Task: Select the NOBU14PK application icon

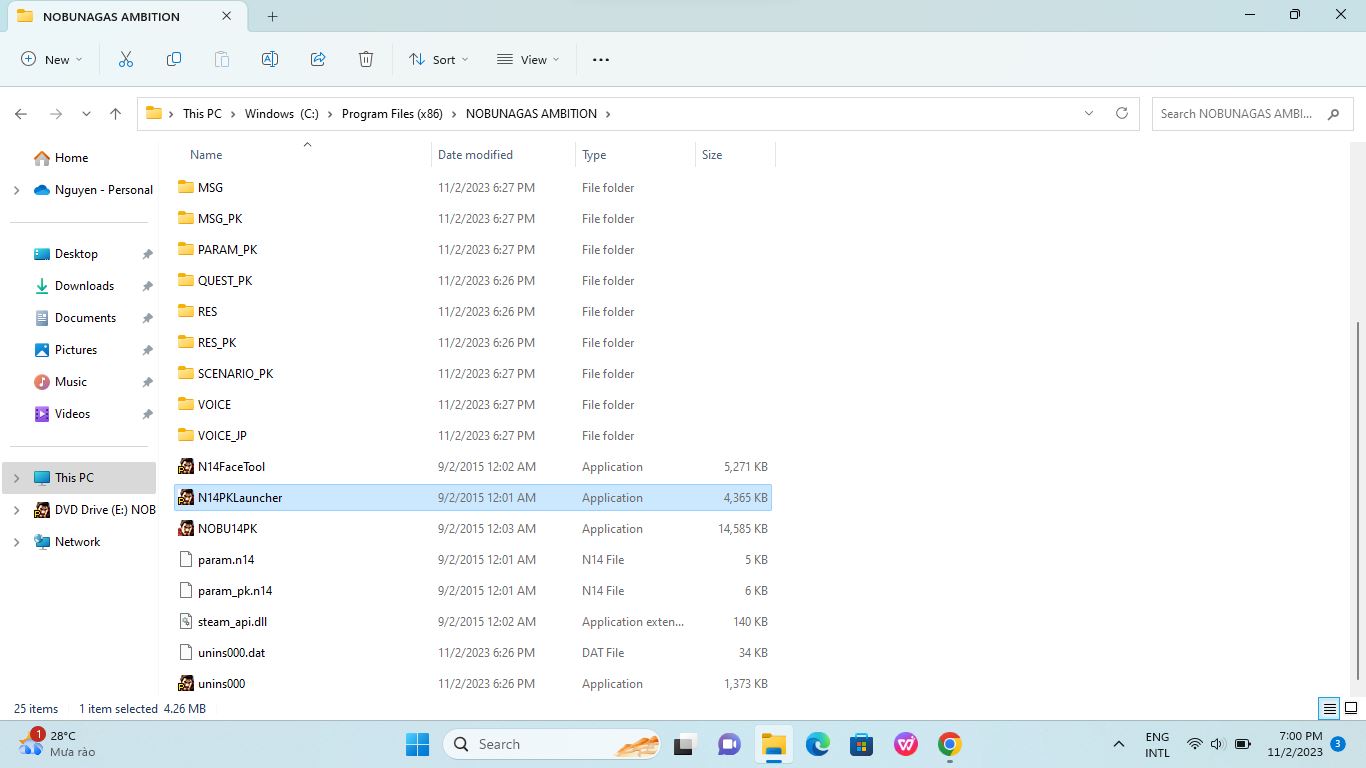Action: (x=186, y=528)
